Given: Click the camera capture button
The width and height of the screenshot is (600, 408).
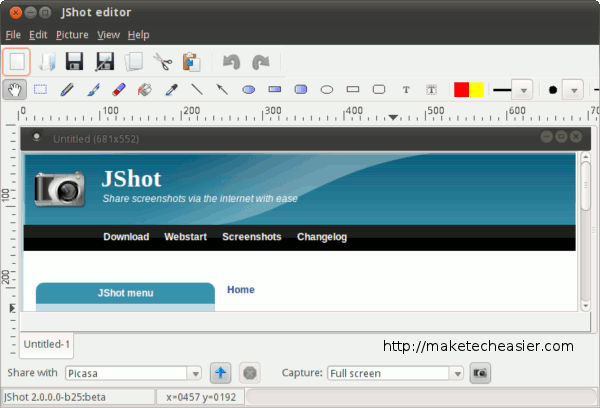Looking at the screenshot, I should pos(481,373).
